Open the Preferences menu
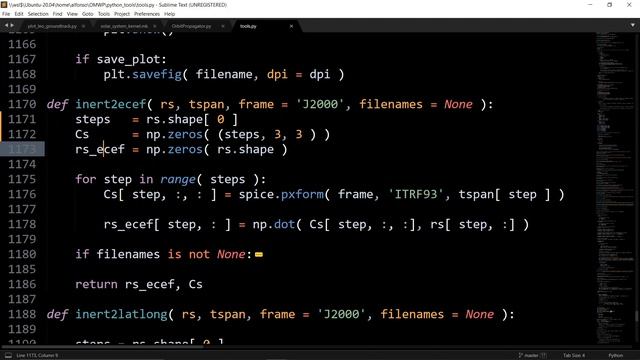Screen dimensions: 640x360 click(x=147, y=14)
